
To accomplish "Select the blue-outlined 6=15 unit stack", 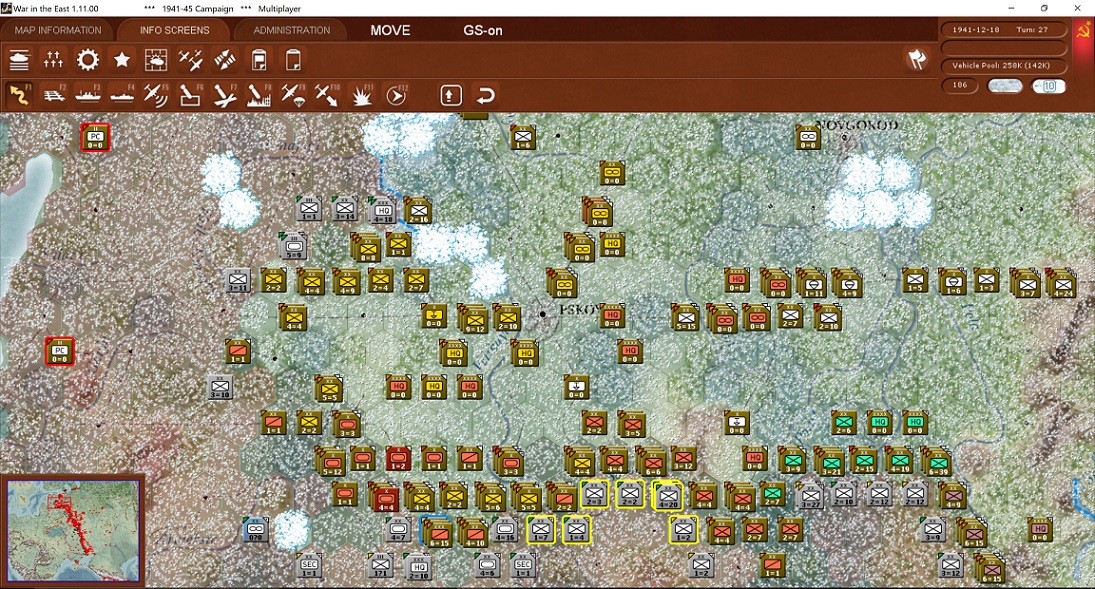I will coord(437,531).
